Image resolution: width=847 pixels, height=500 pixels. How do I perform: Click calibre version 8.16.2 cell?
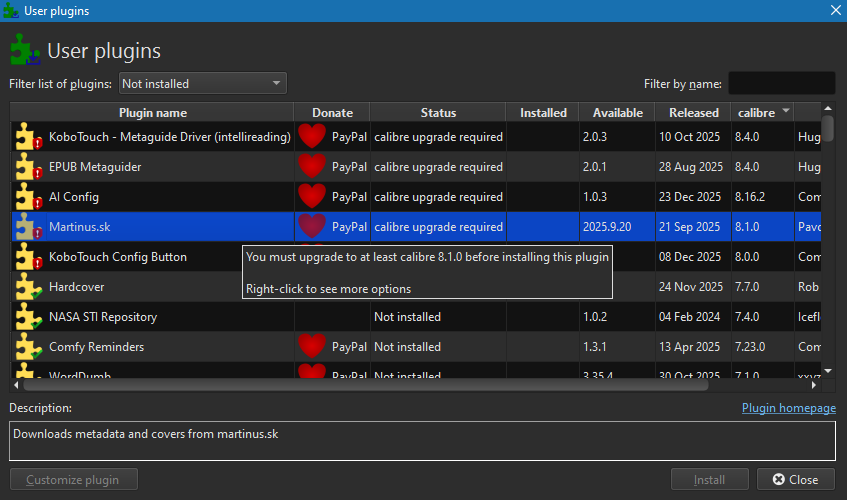point(750,197)
